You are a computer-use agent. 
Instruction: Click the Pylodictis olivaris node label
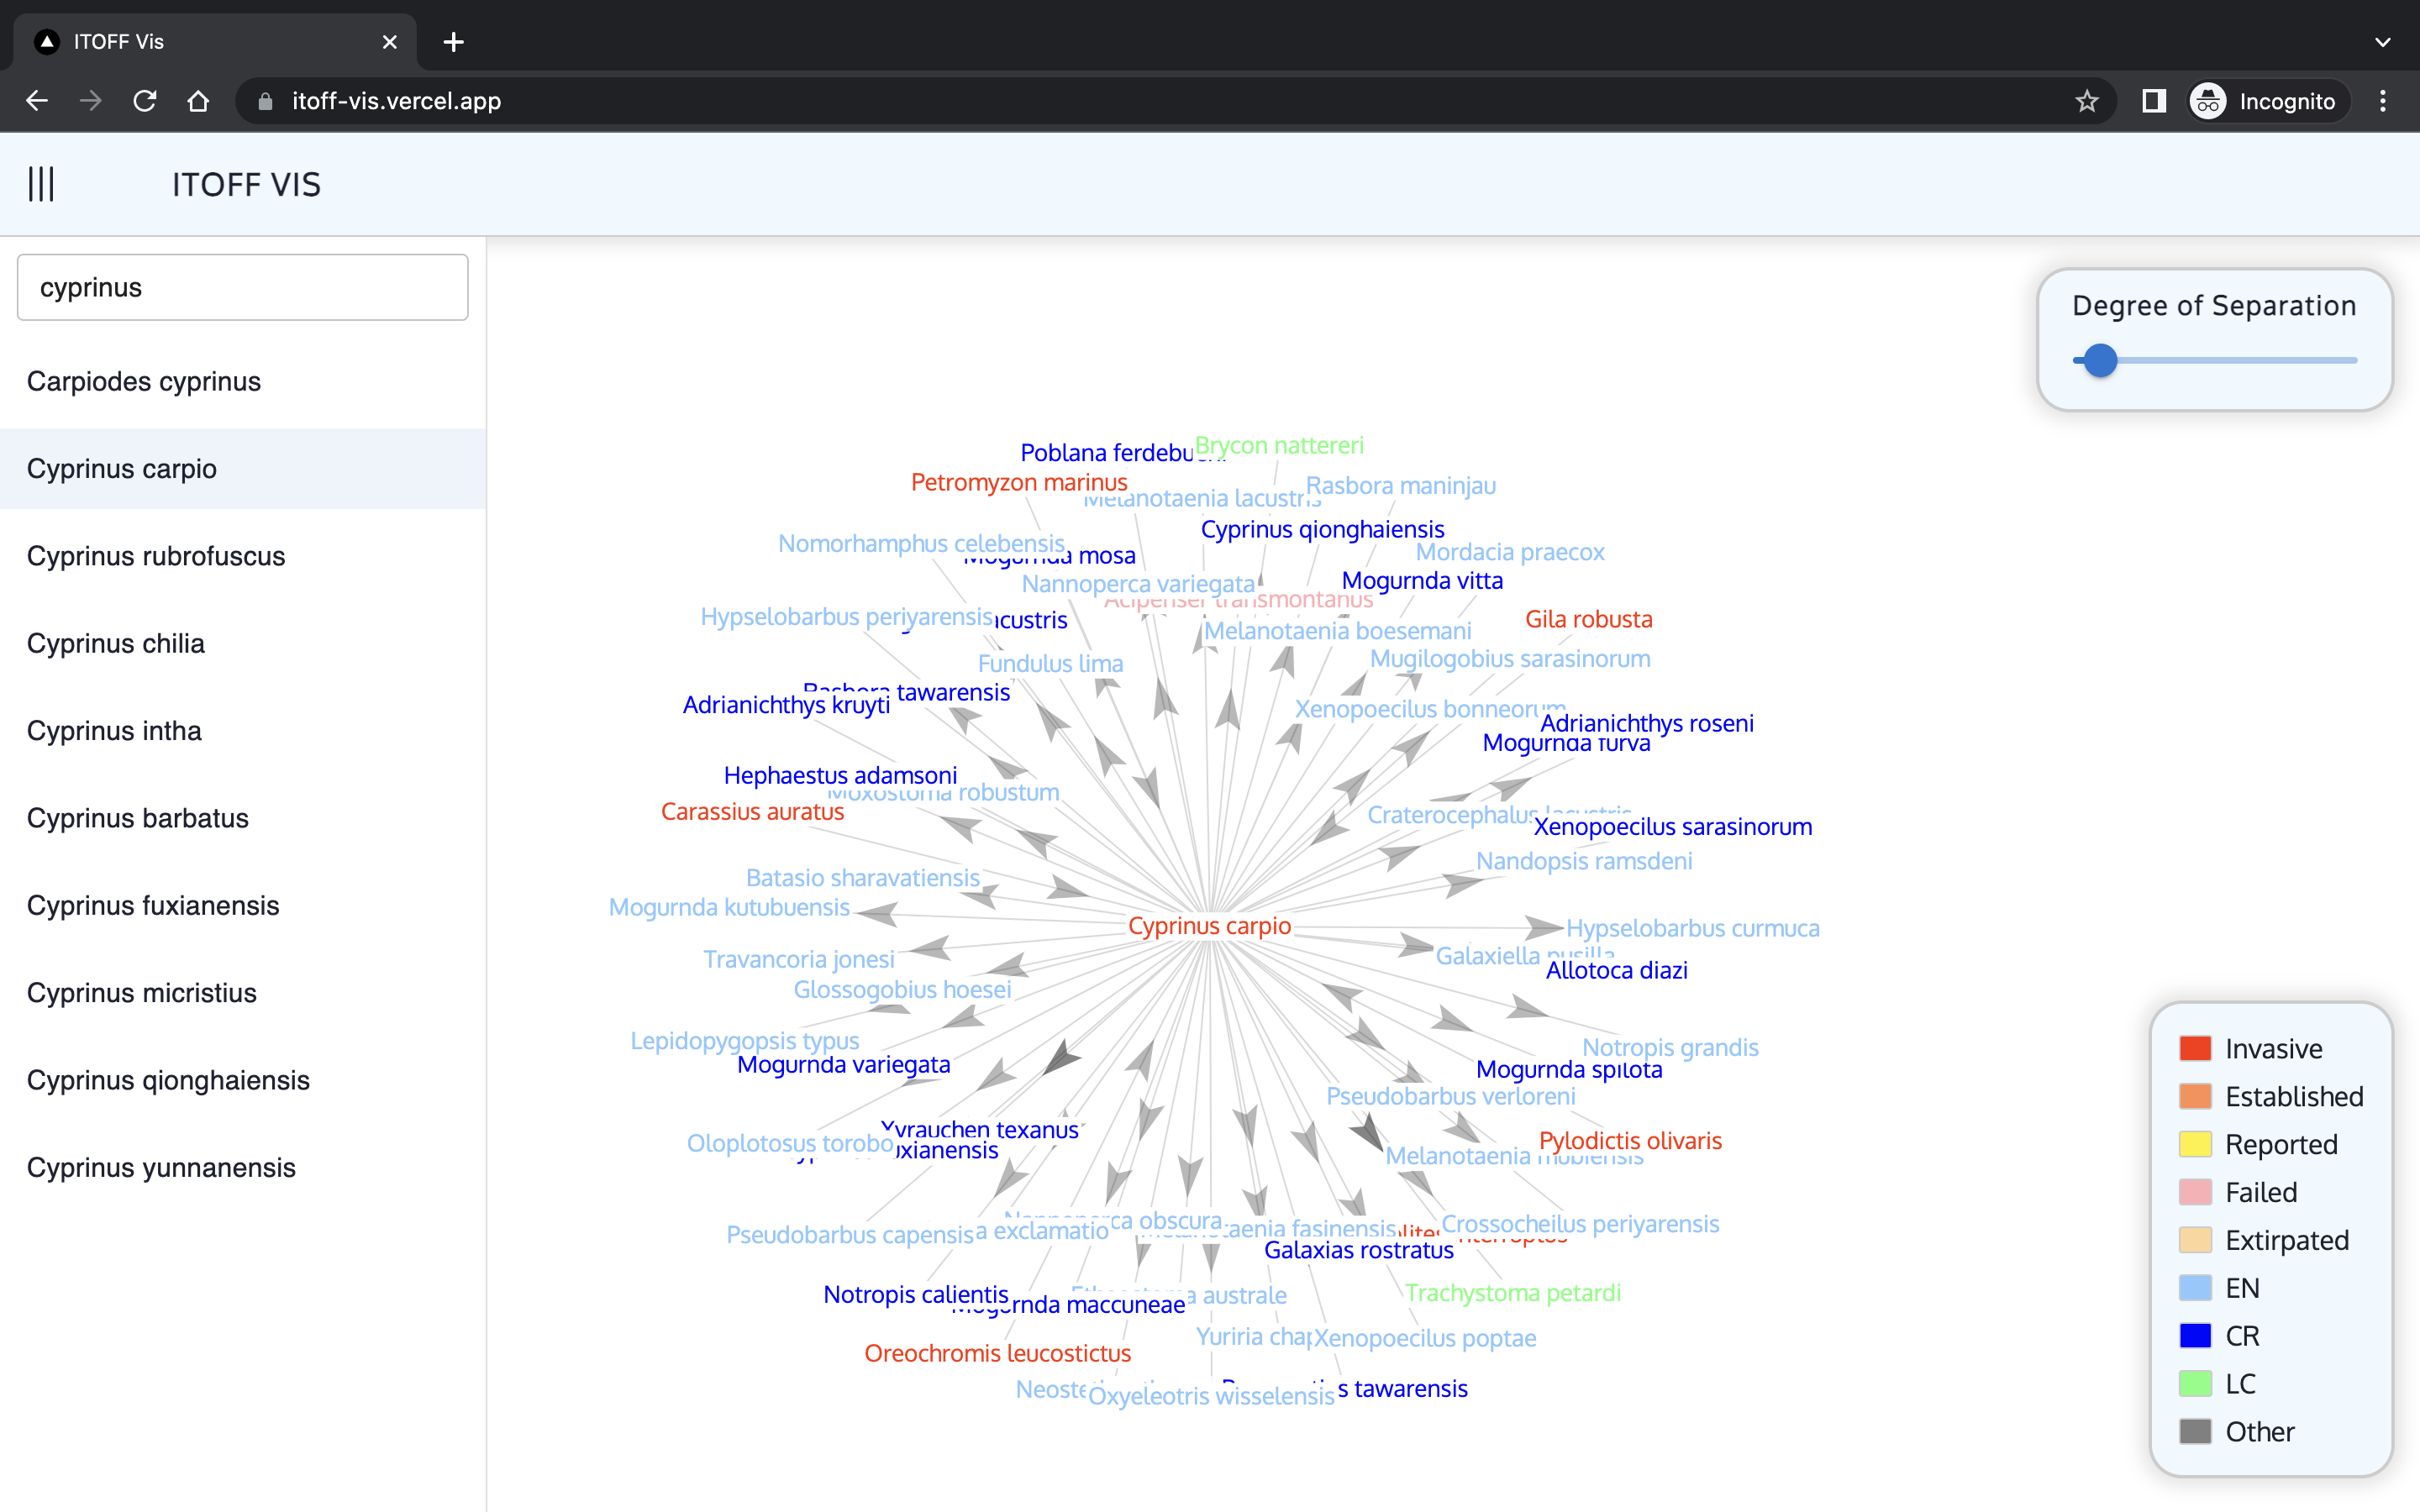[x=1630, y=1141]
